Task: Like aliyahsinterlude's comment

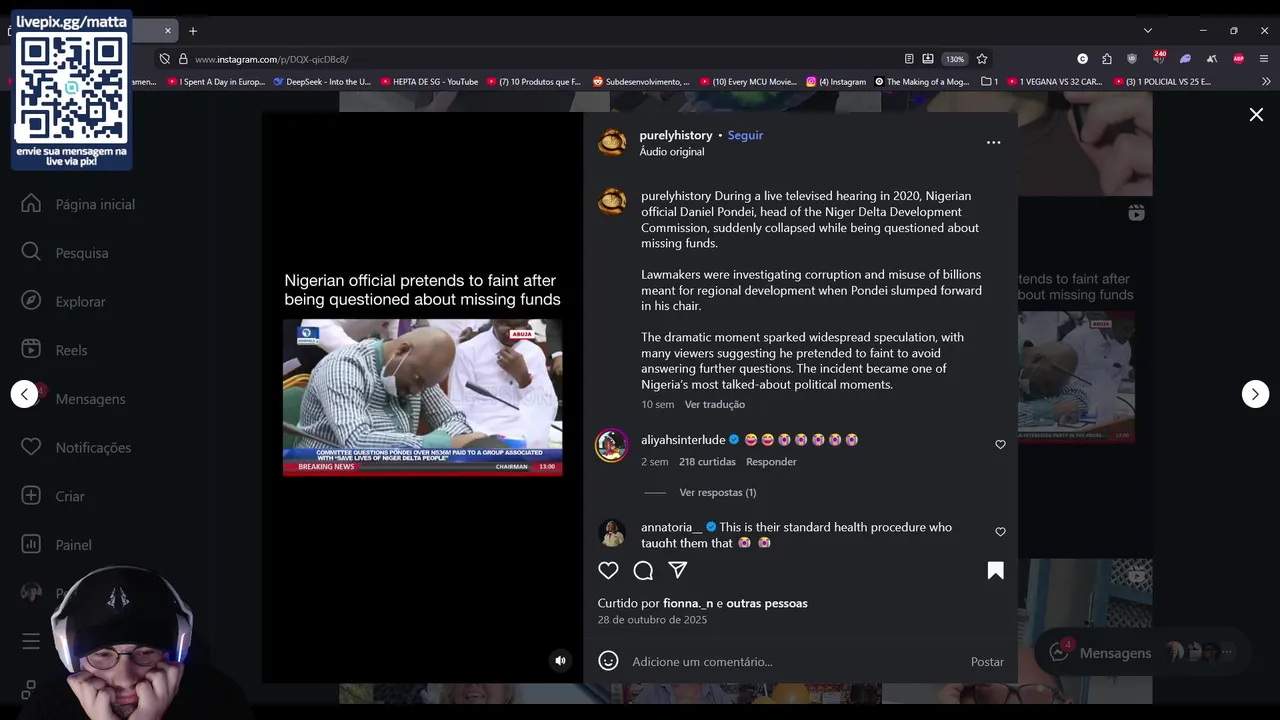Action: [1000, 445]
